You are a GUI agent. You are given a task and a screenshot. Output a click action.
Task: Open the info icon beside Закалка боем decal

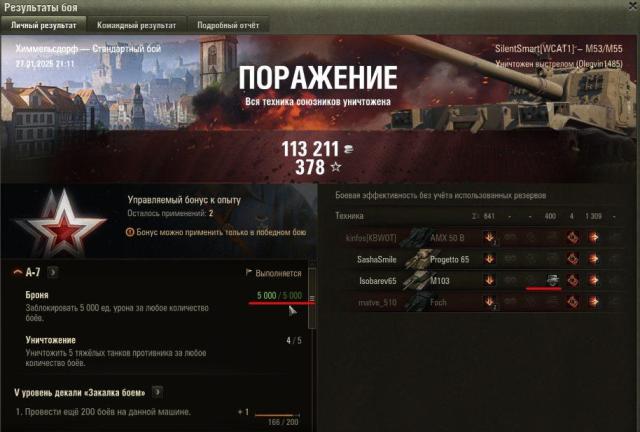pyautogui.click(x=157, y=392)
